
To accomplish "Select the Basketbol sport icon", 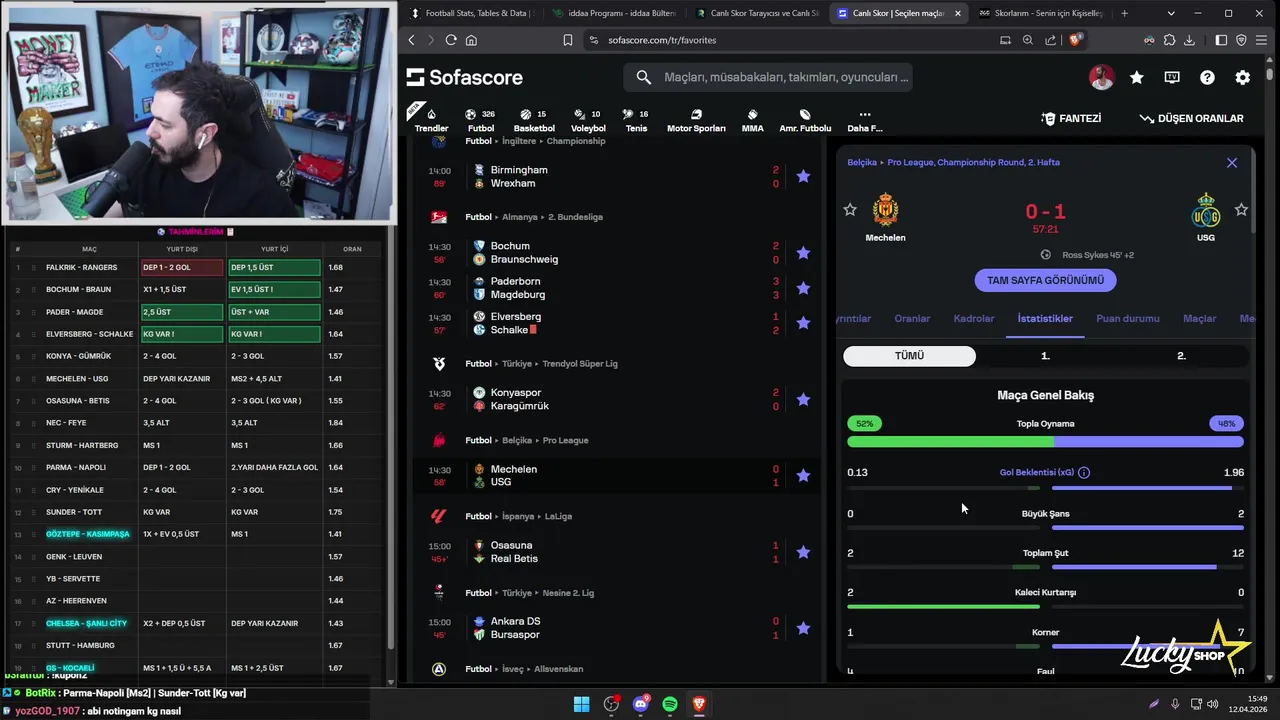I will tap(534, 120).
